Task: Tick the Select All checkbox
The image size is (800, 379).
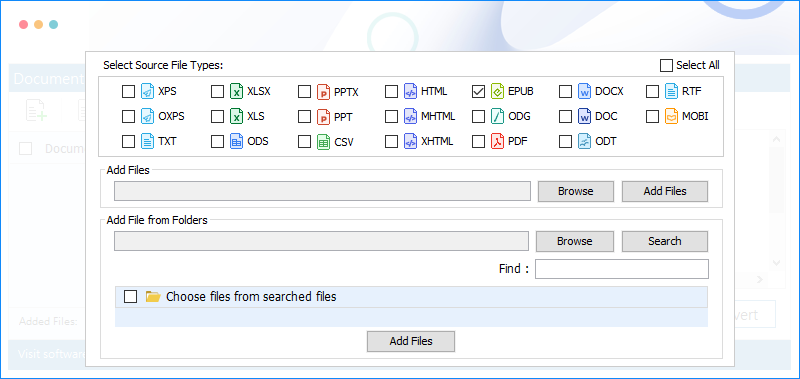Action: pos(666,65)
